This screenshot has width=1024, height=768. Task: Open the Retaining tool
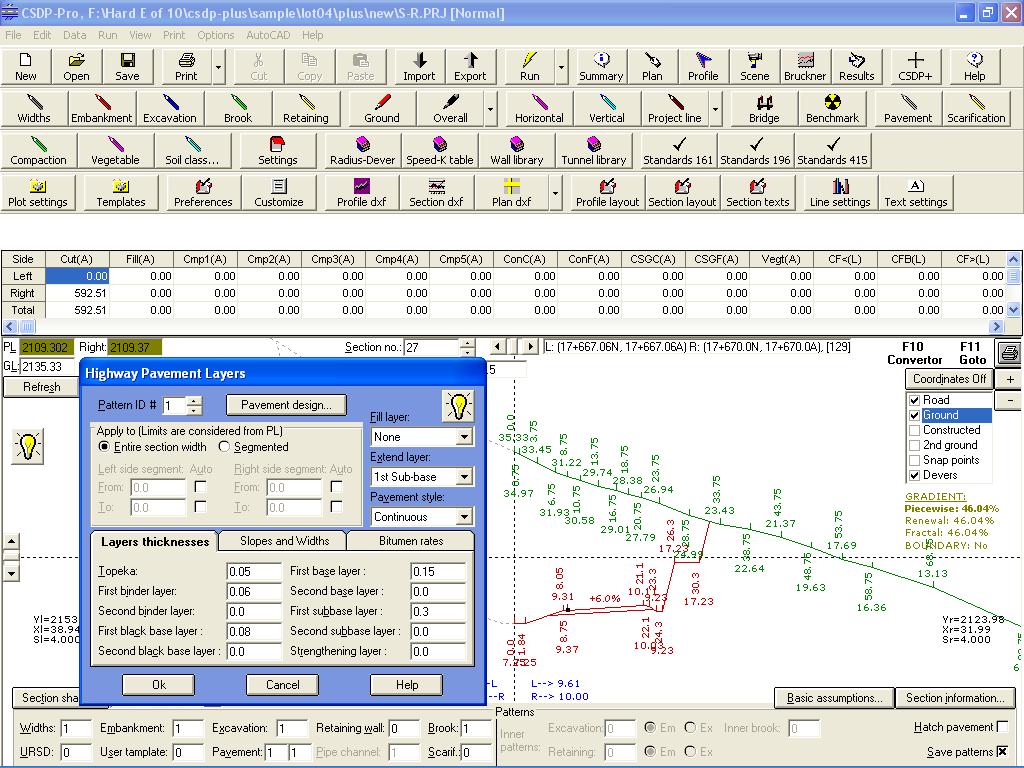click(x=306, y=108)
